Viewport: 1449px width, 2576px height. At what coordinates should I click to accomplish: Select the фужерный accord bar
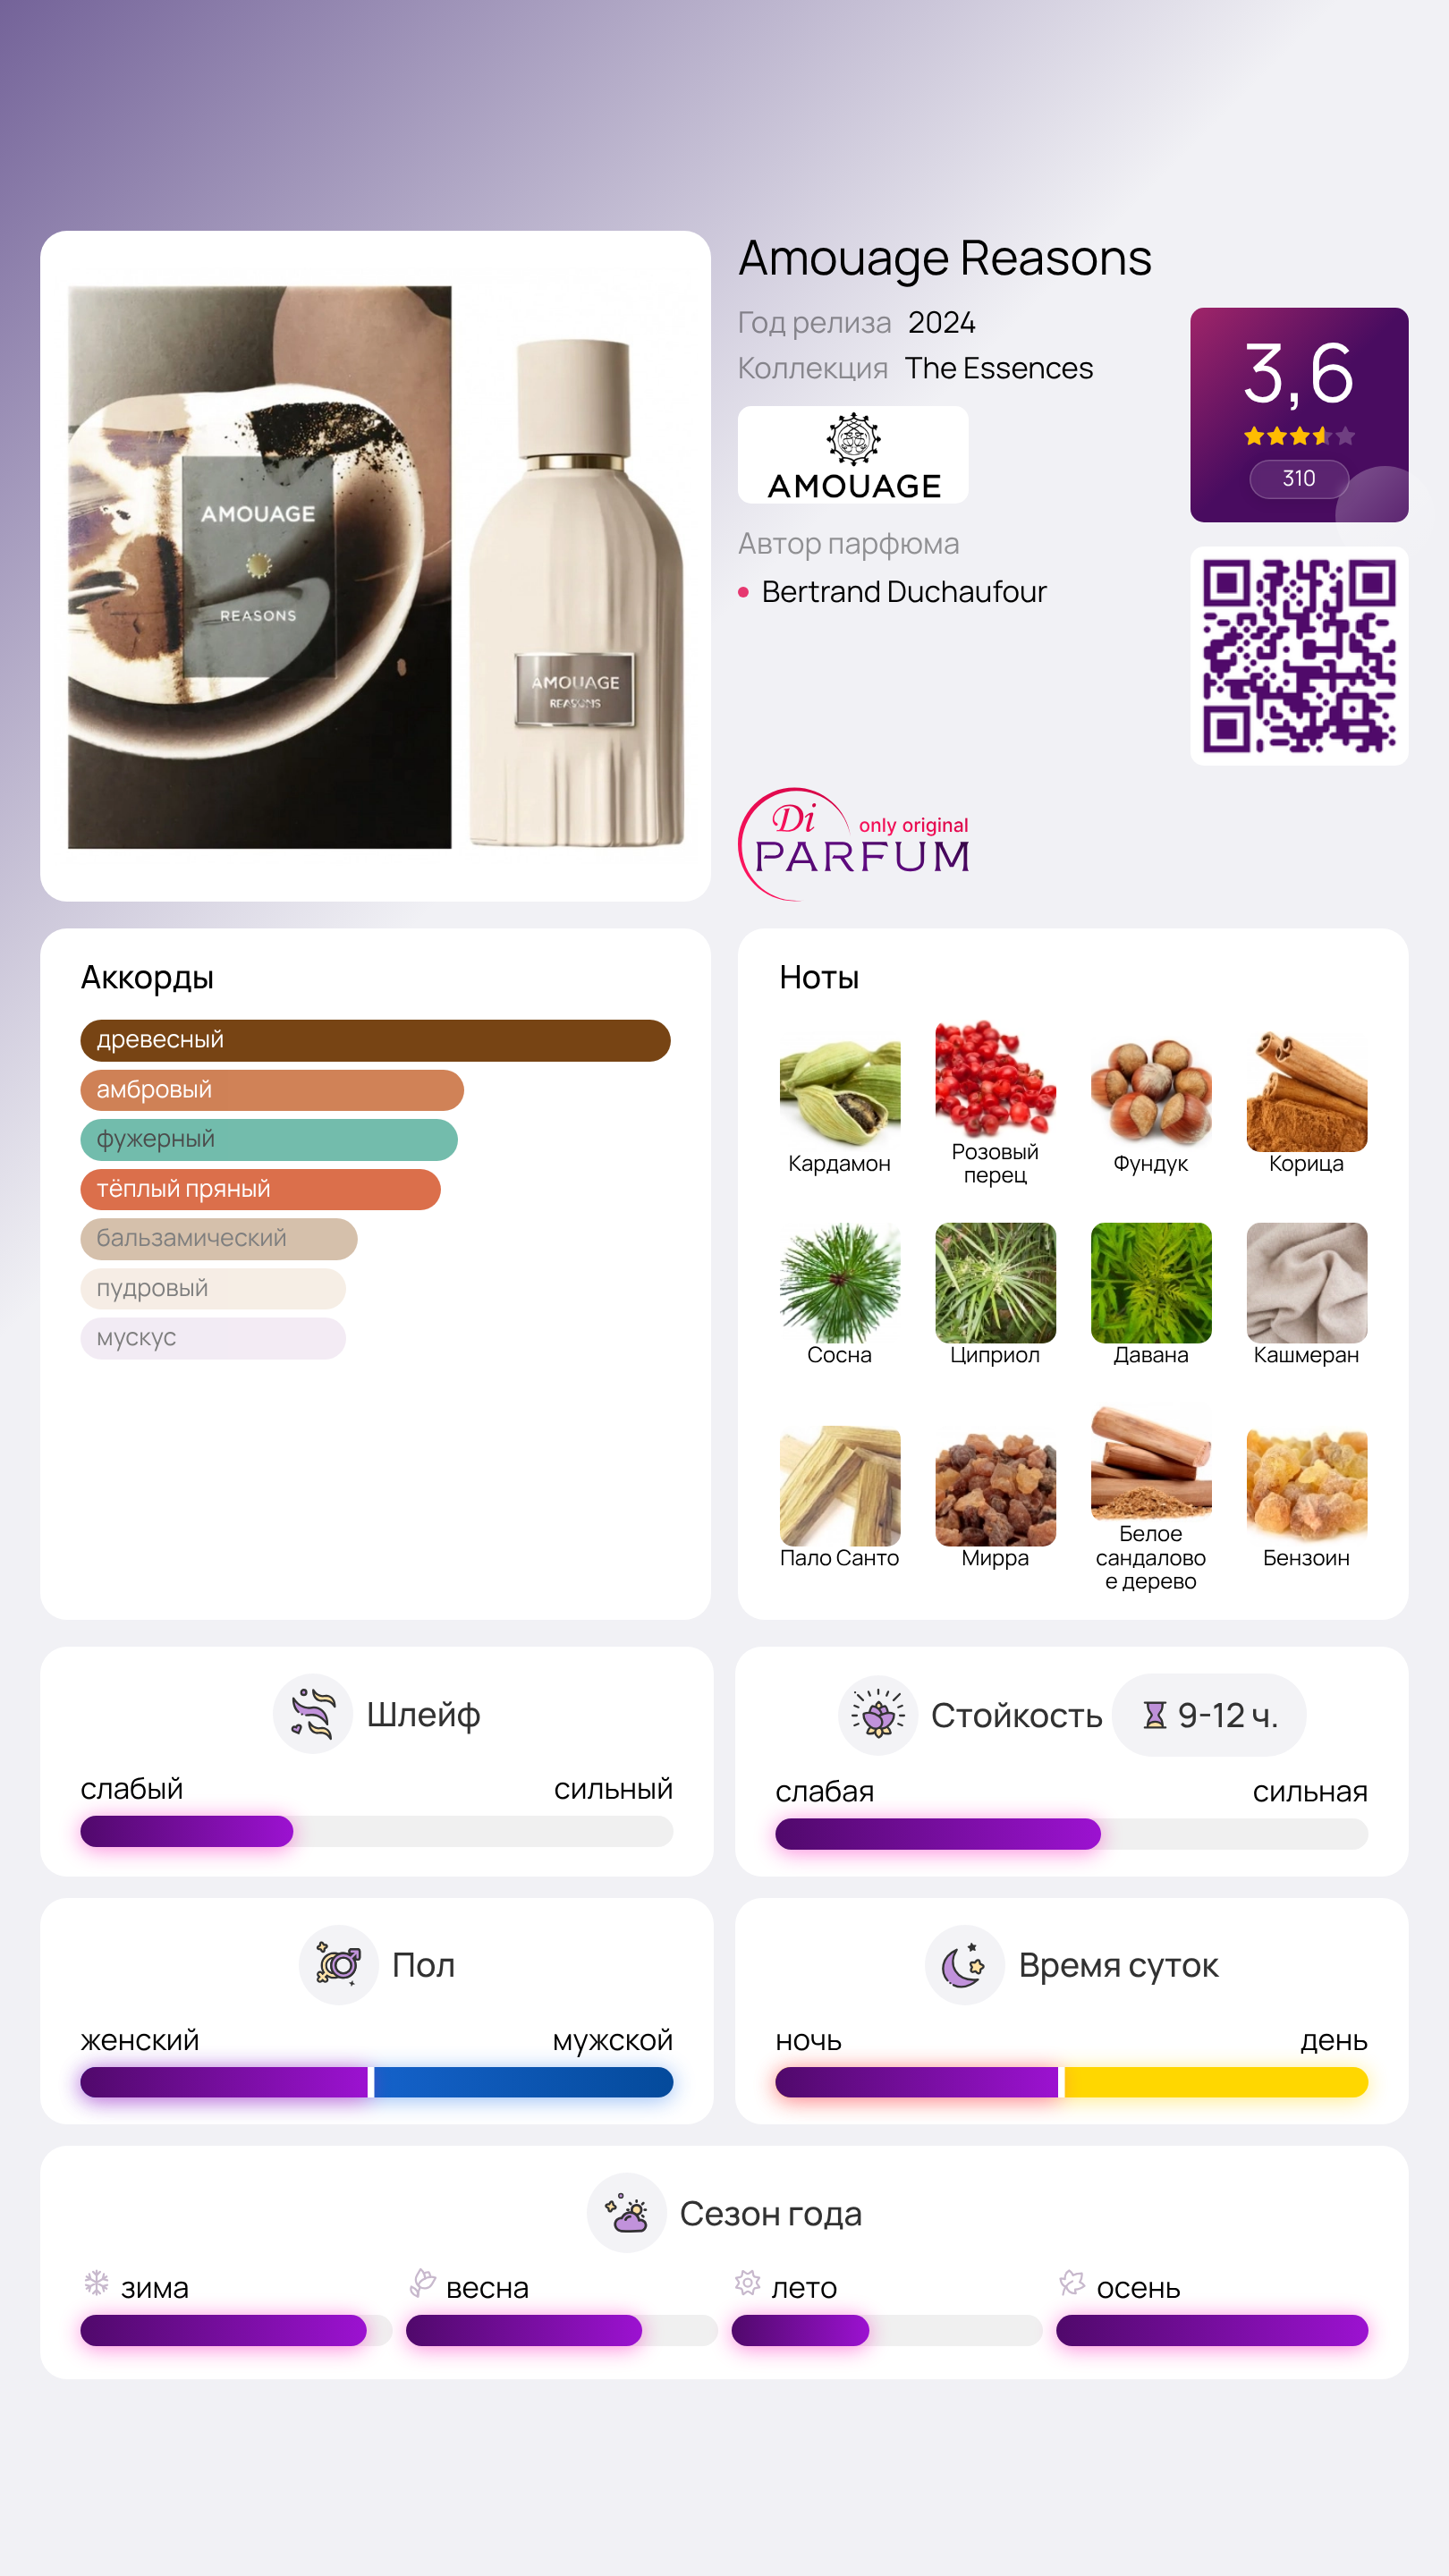tap(269, 1140)
